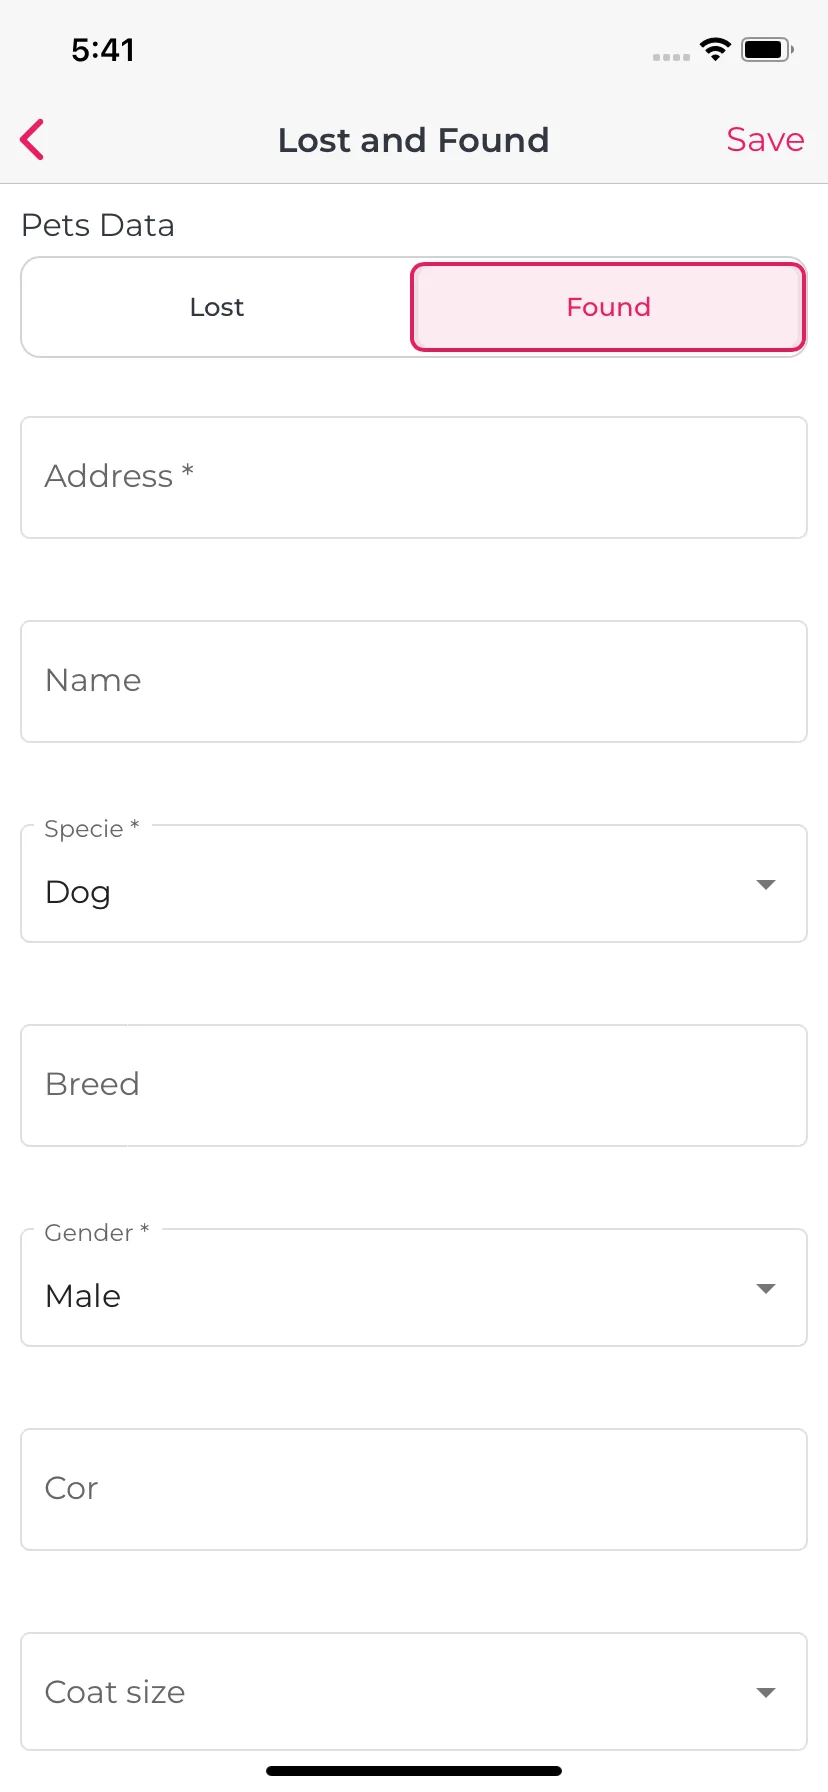Image resolution: width=828 pixels, height=1792 pixels.
Task: Focus the Cor input field
Action: (414, 1490)
